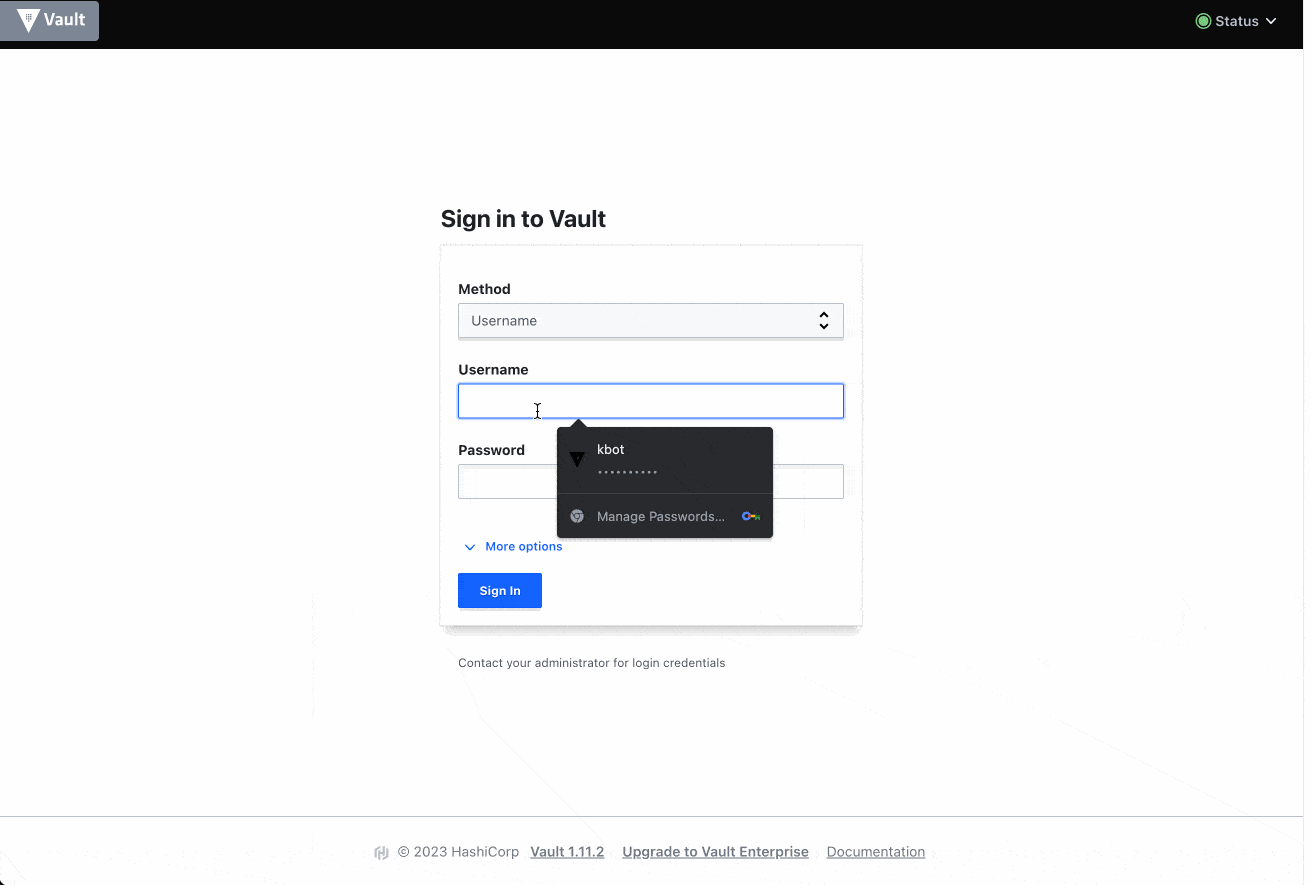The height and width of the screenshot is (885, 1311).
Task: Click the Method dropdown up-down arrows
Action: tap(823, 321)
